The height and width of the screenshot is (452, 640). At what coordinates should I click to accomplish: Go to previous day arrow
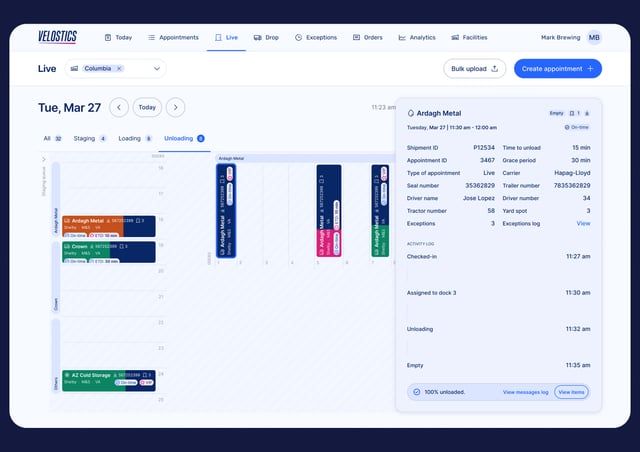click(x=119, y=107)
